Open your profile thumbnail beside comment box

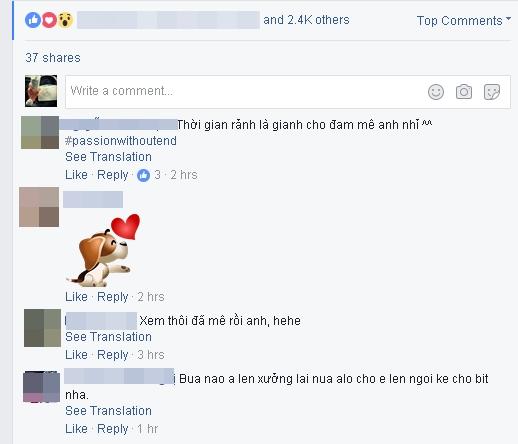(x=41, y=91)
